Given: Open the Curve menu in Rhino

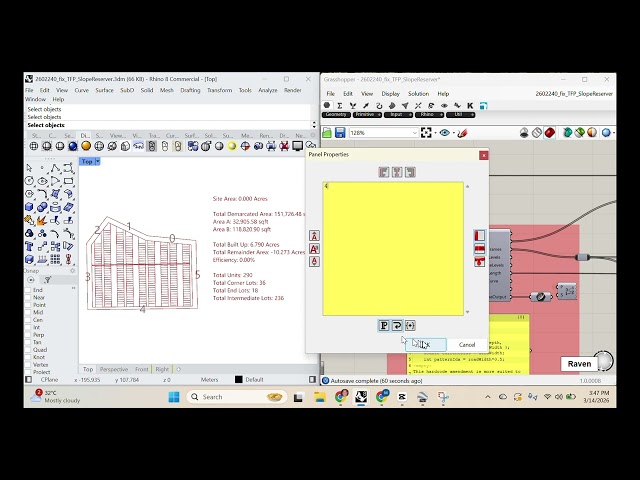Looking at the screenshot, I should 82,90.
